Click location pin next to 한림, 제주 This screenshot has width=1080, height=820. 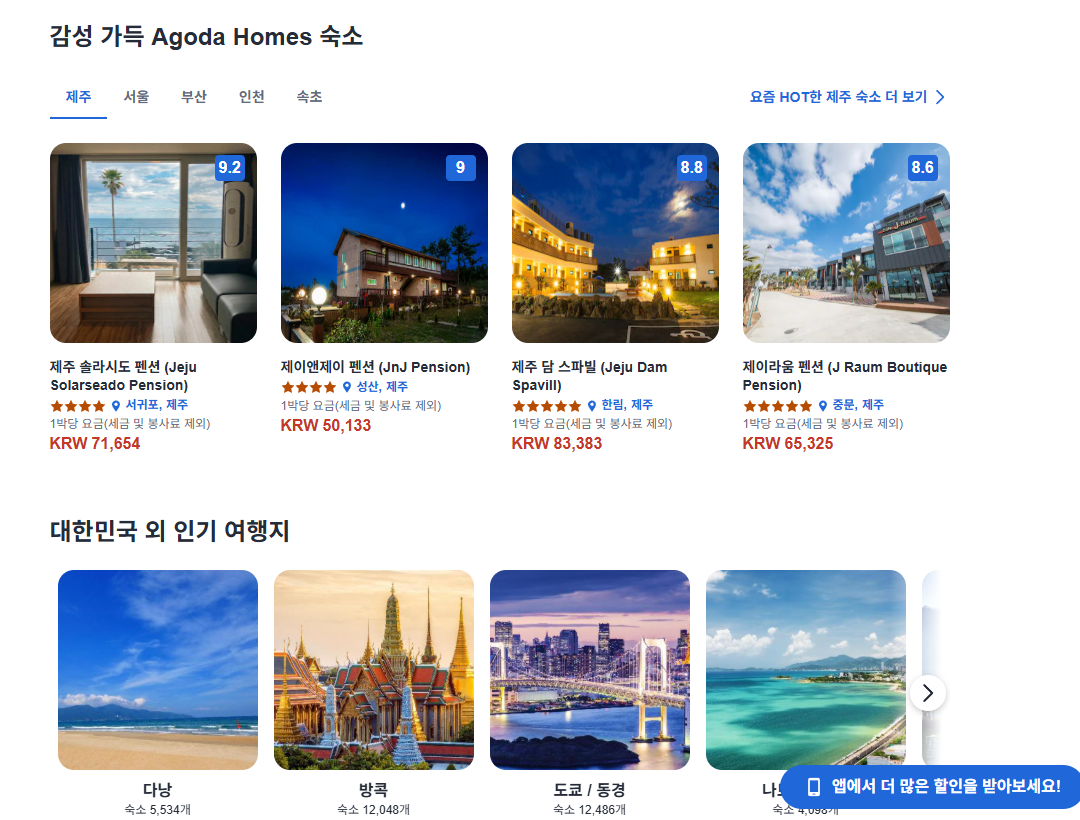[x=592, y=406]
